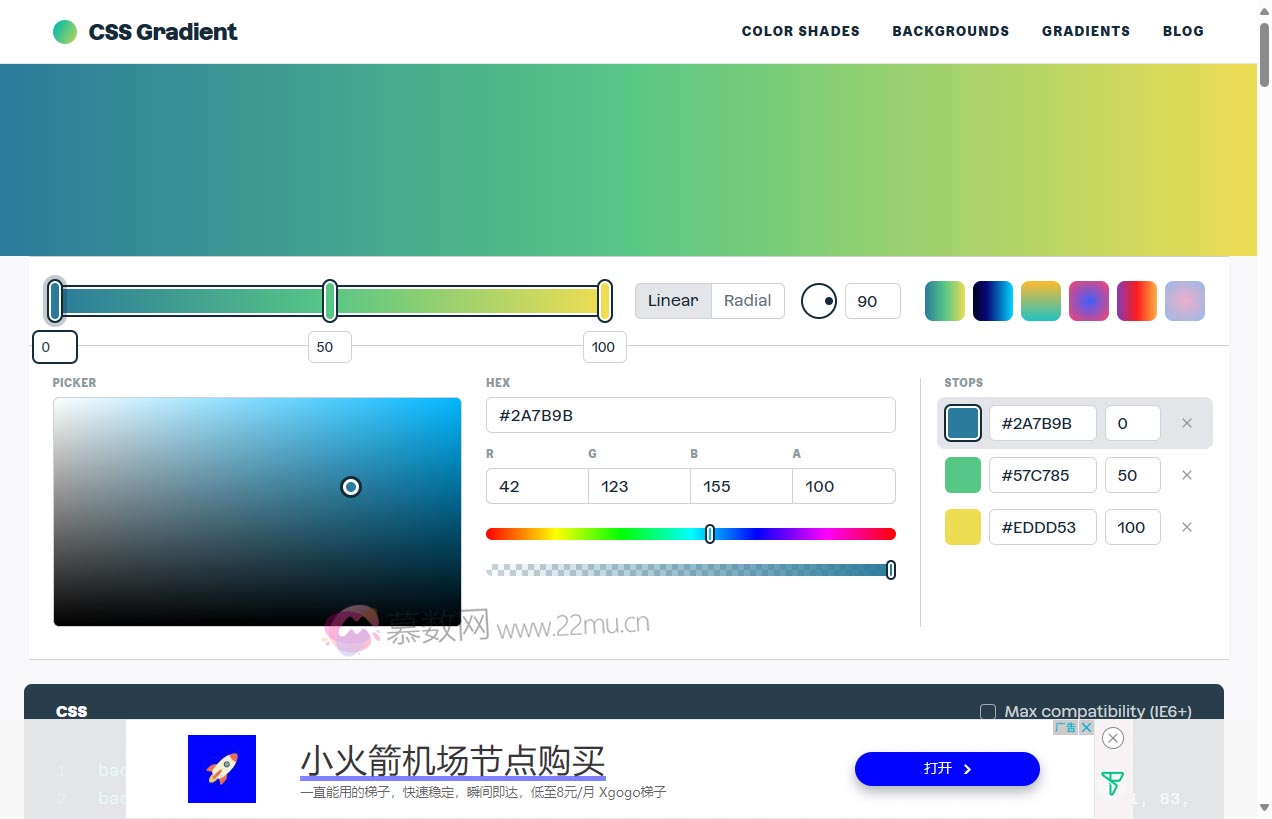Select the pink preset gradient swatch
Screen dimensions: 1272x819
click(1184, 300)
